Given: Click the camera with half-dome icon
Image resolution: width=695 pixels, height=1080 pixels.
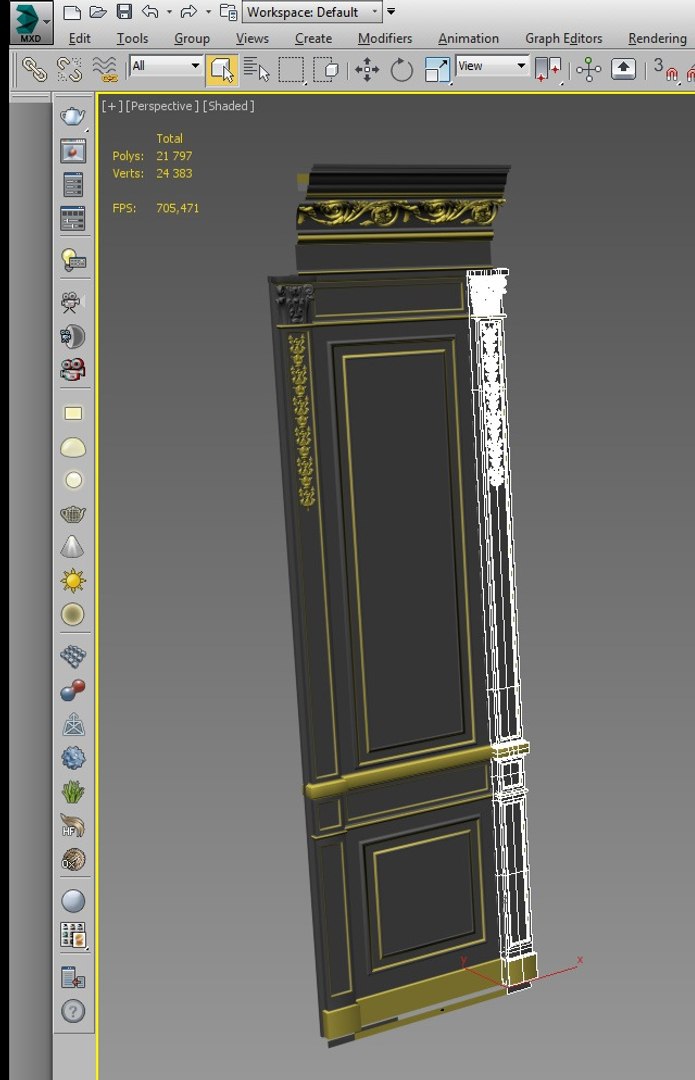Looking at the screenshot, I should click(72, 336).
